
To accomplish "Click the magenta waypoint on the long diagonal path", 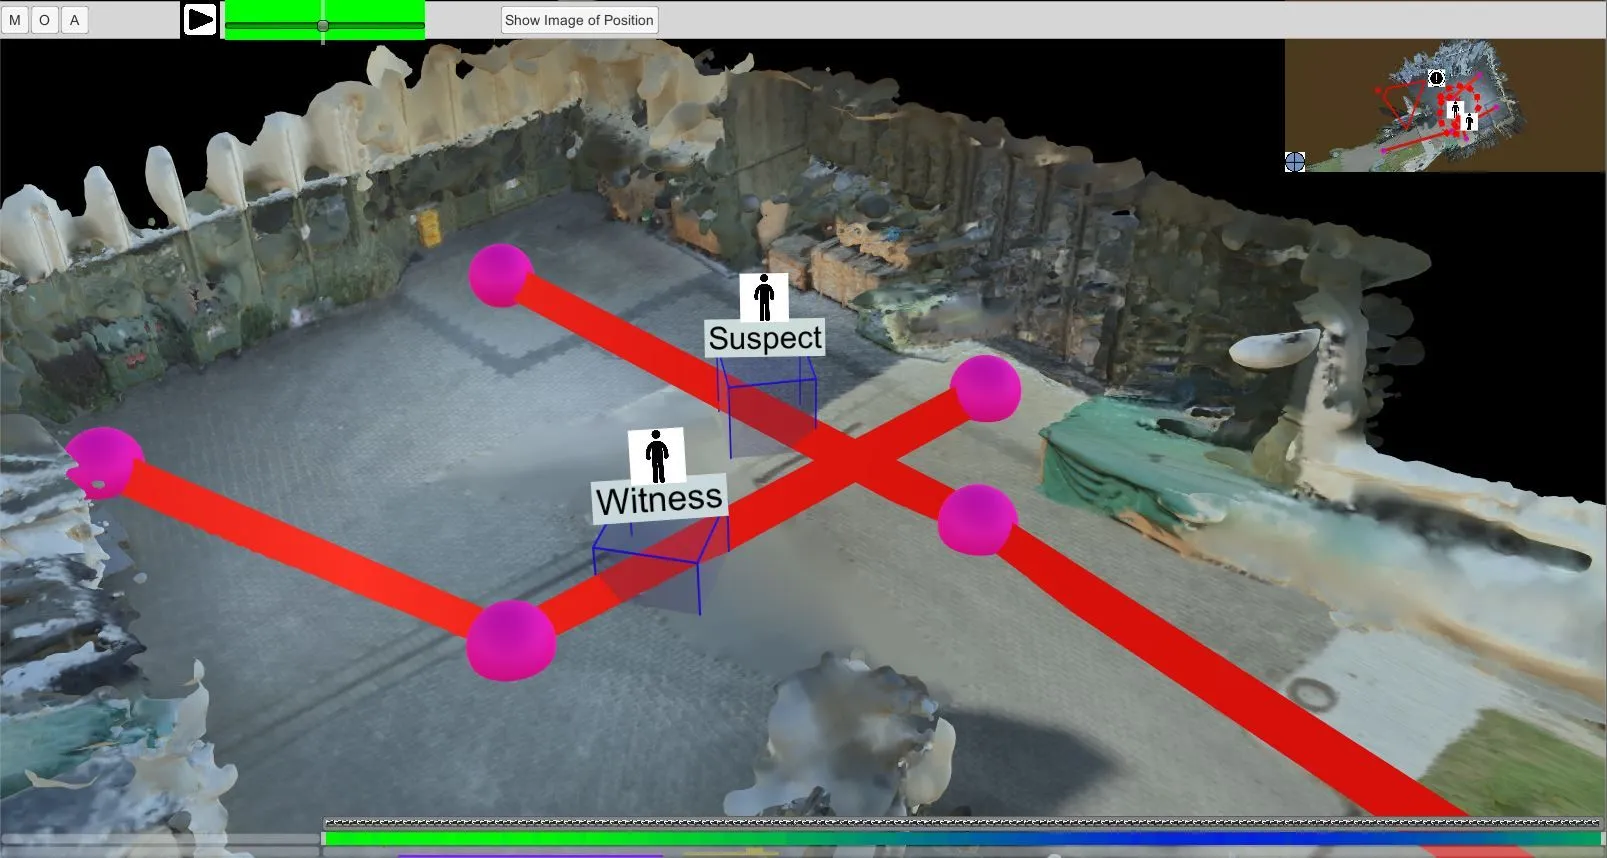I will [x=977, y=519].
